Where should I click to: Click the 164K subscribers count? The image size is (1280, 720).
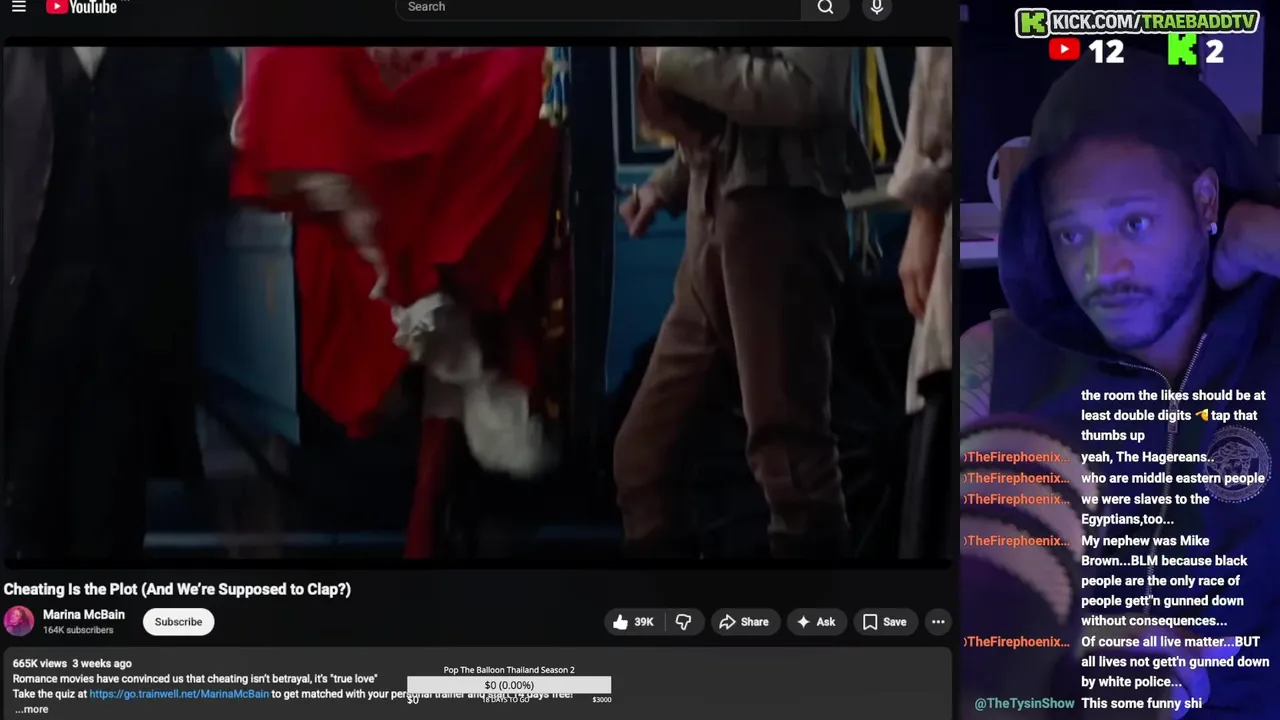(x=78, y=630)
